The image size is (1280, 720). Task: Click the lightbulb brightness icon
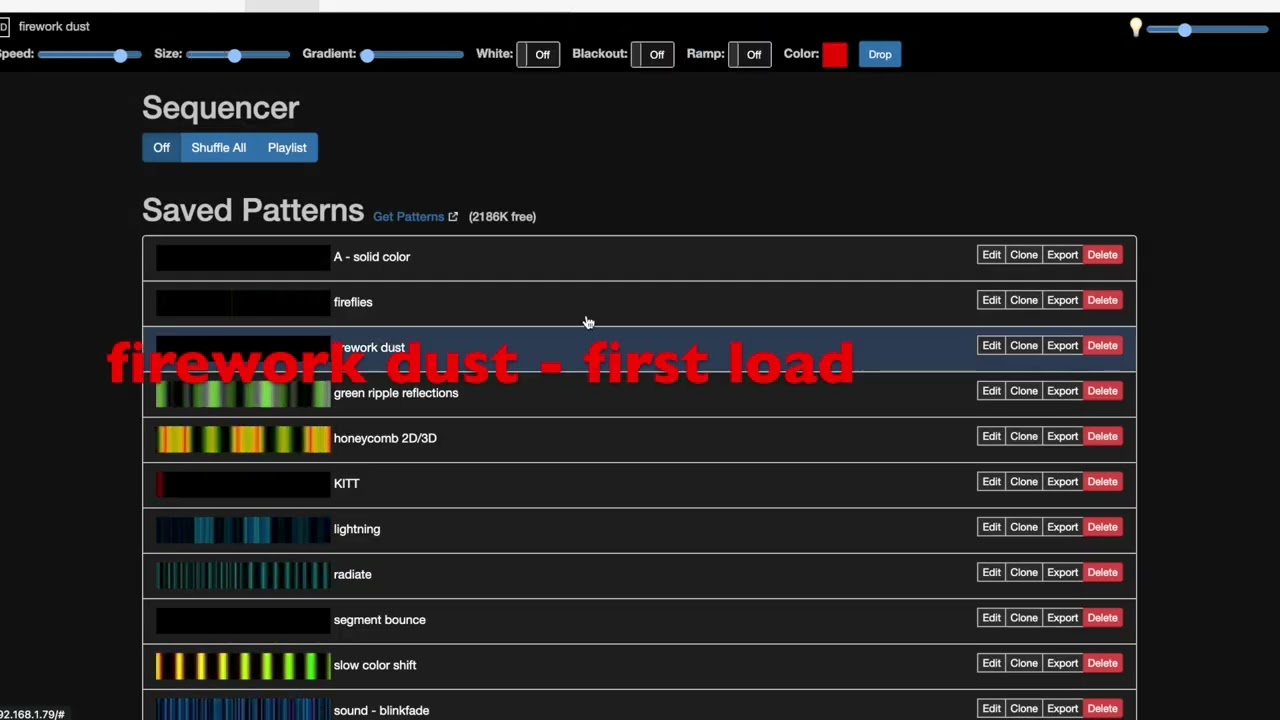(x=1136, y=28)
